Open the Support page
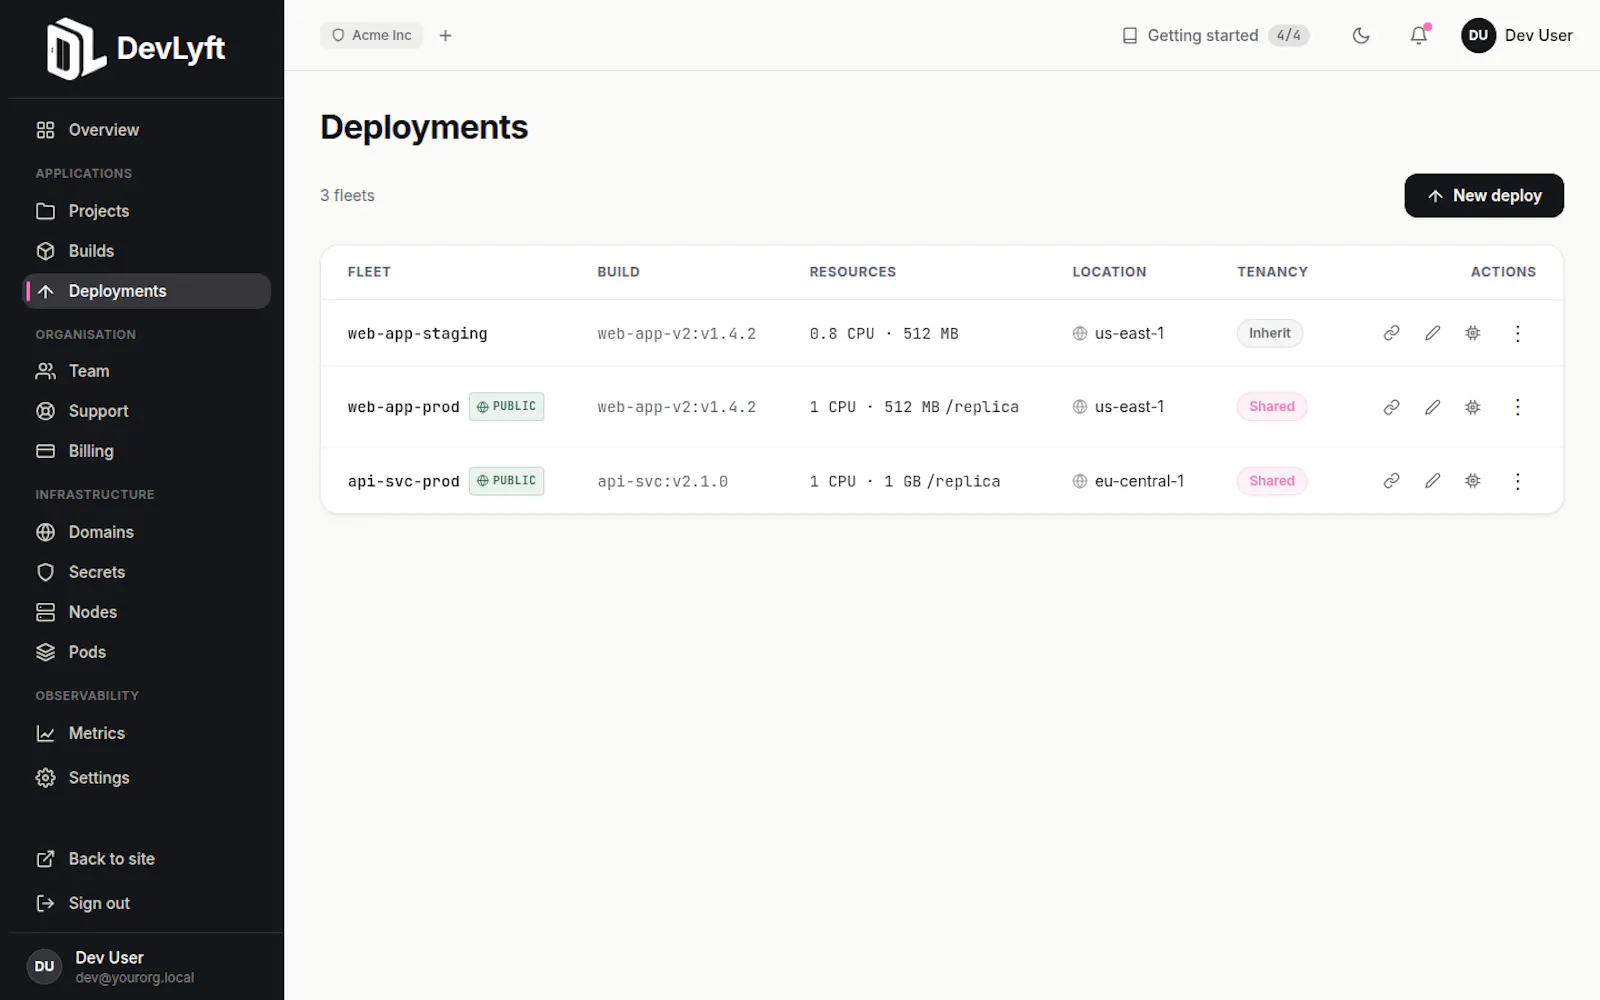 click(147, 411)
